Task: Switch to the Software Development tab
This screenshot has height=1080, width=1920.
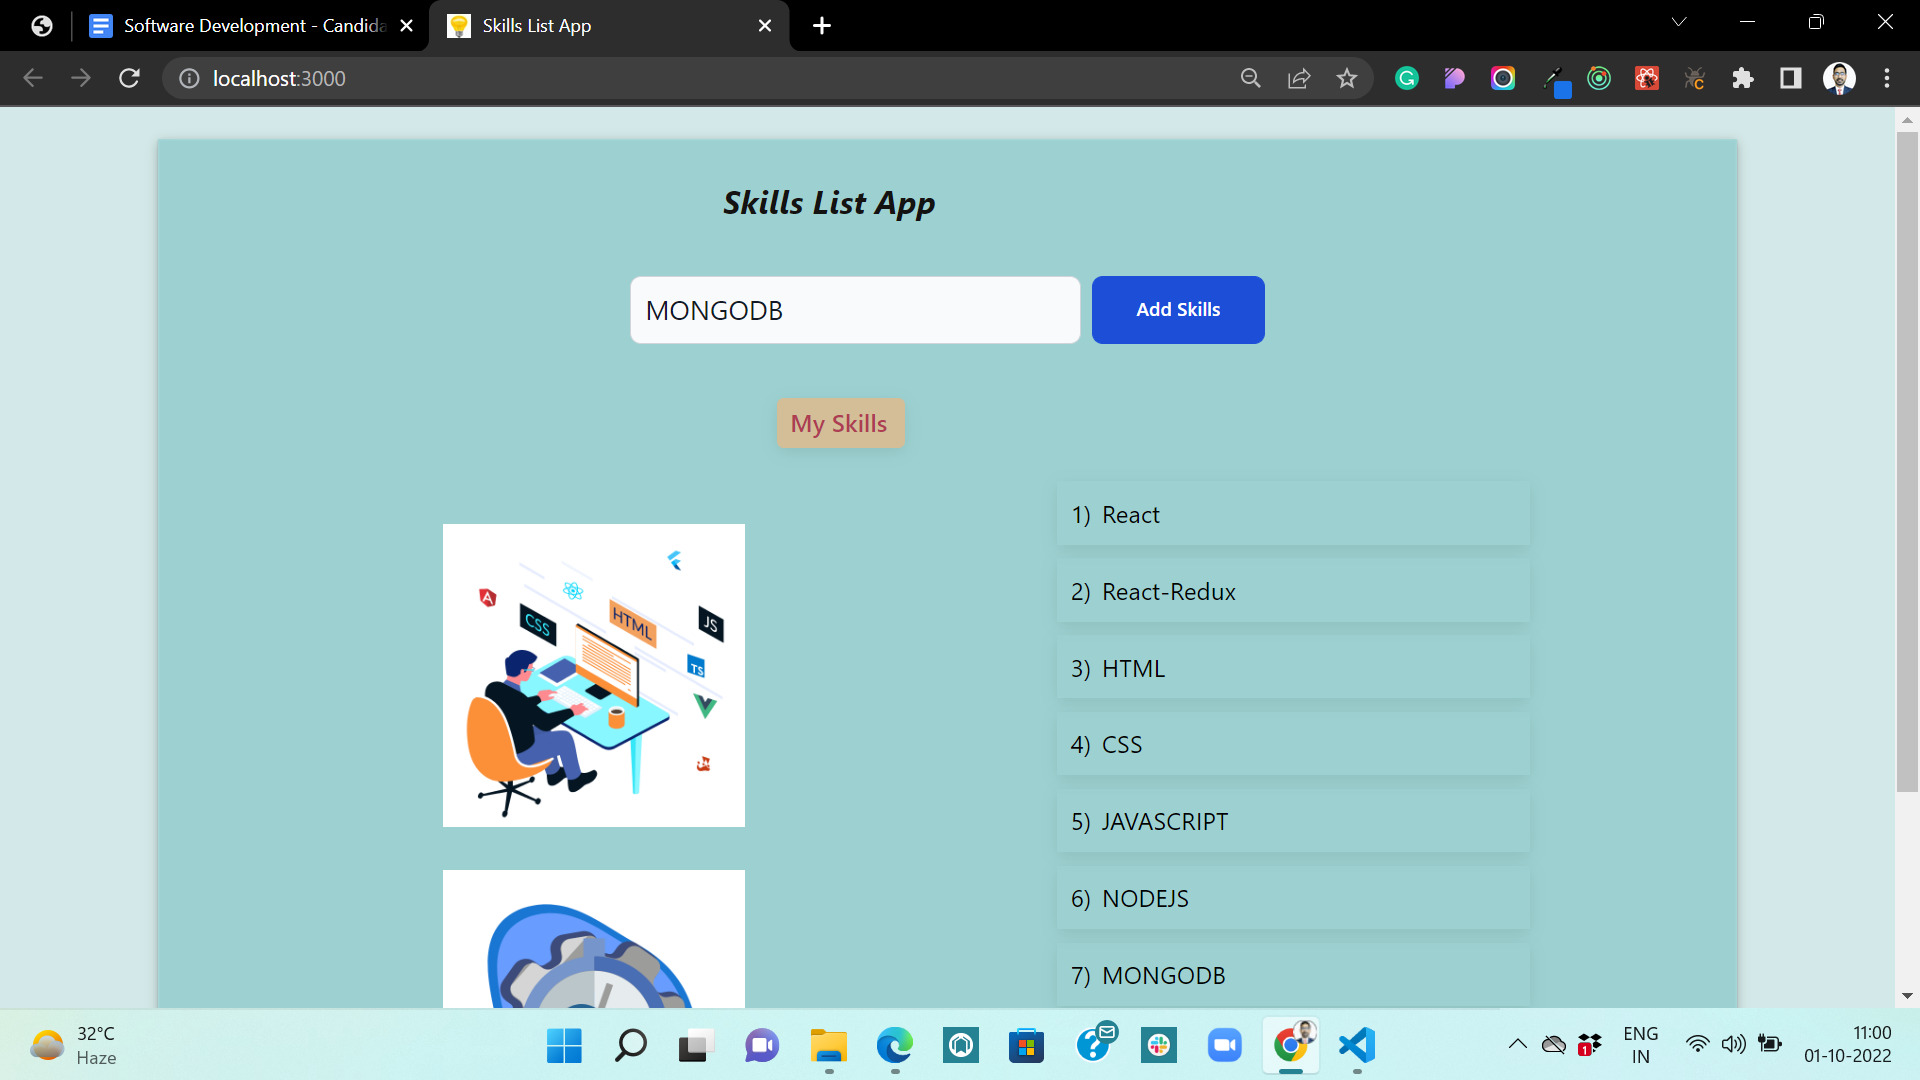Action: pos(240,25)
